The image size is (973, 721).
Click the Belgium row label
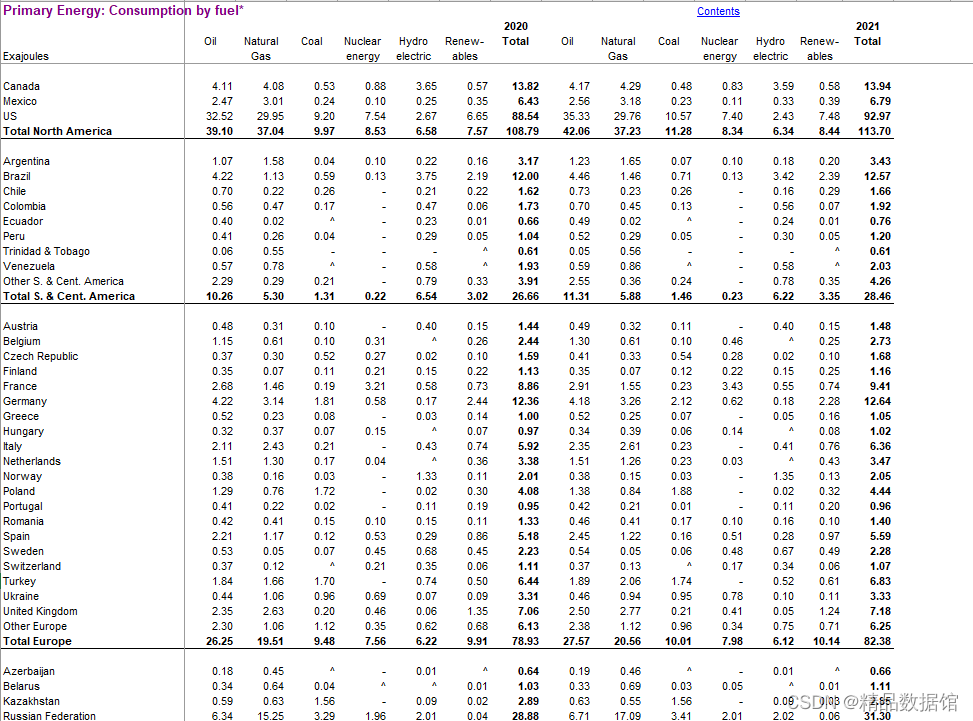coord(22,341)
